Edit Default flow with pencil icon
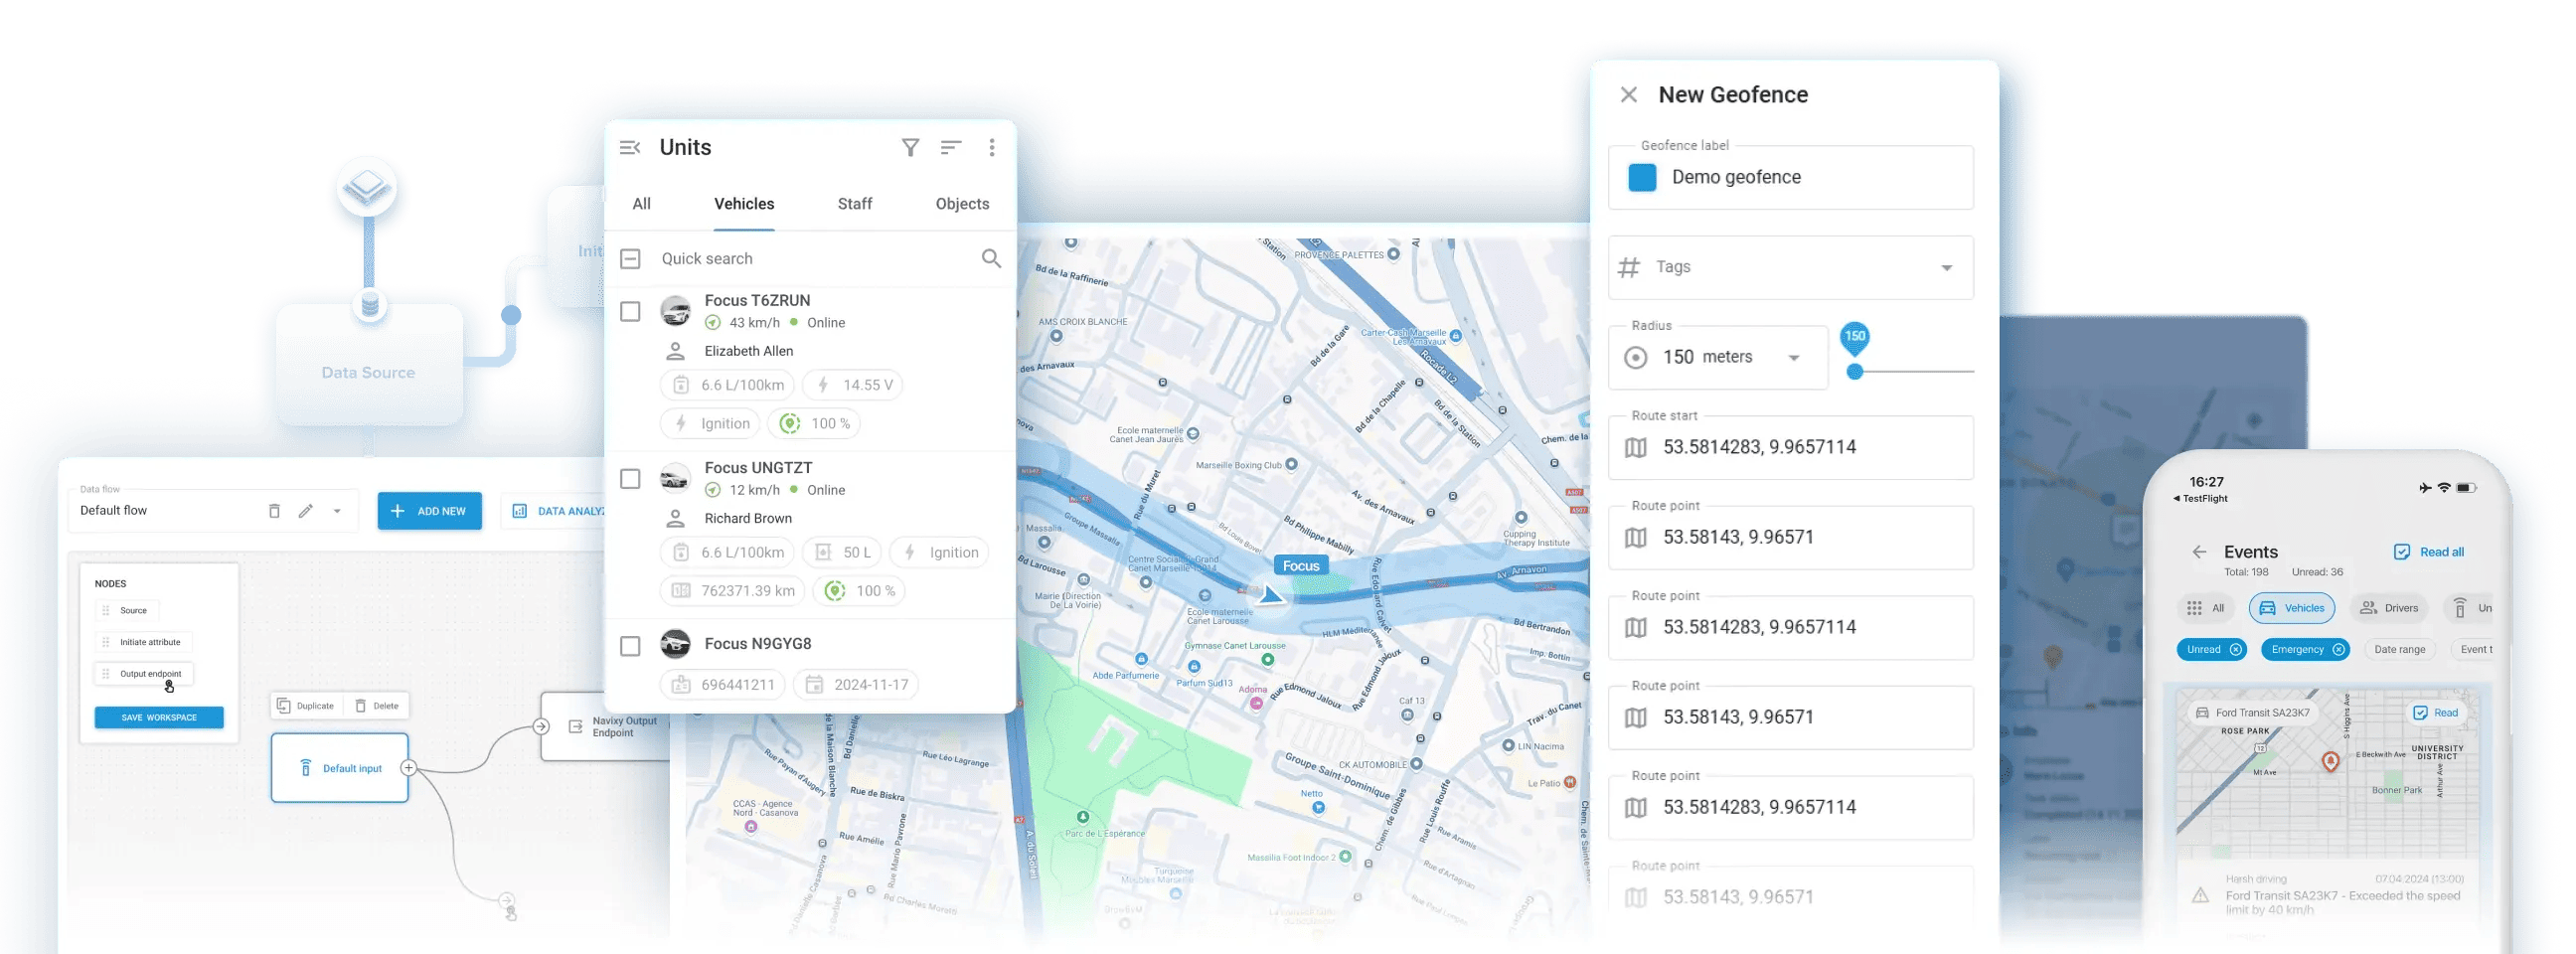 (x=306, y=511)
